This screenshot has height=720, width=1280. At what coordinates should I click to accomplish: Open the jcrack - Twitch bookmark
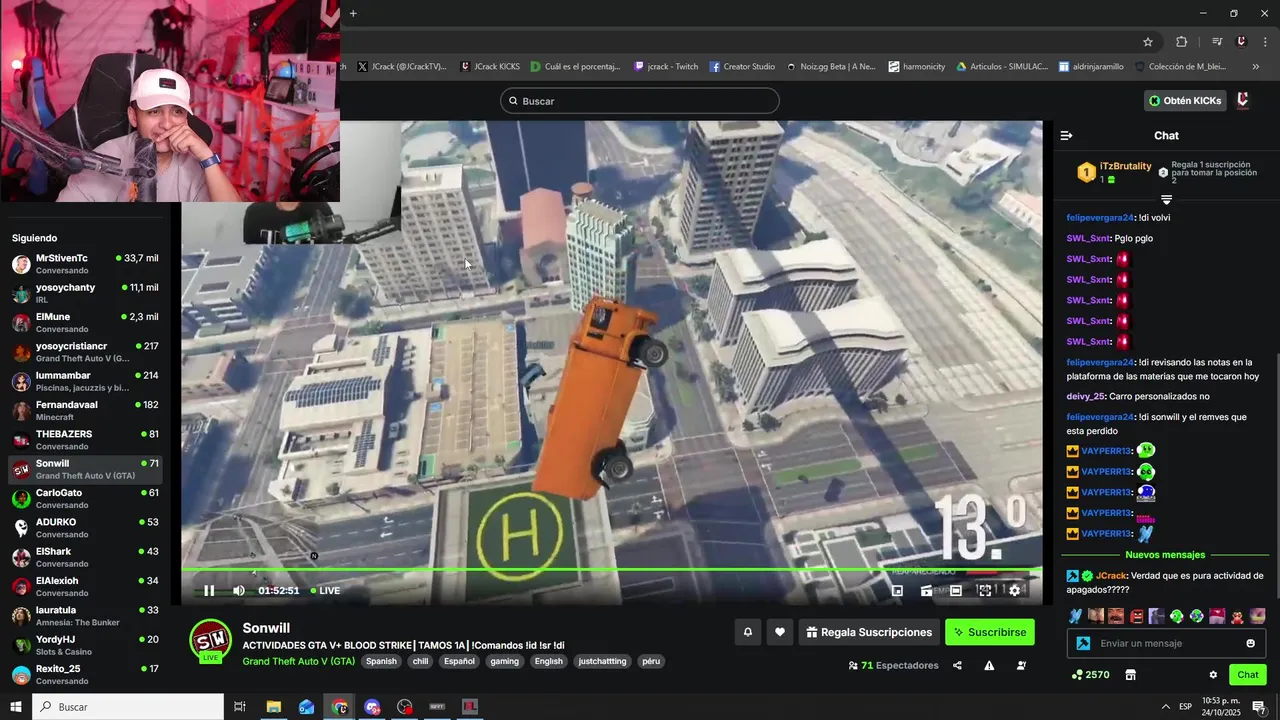(x=666, y=67)
